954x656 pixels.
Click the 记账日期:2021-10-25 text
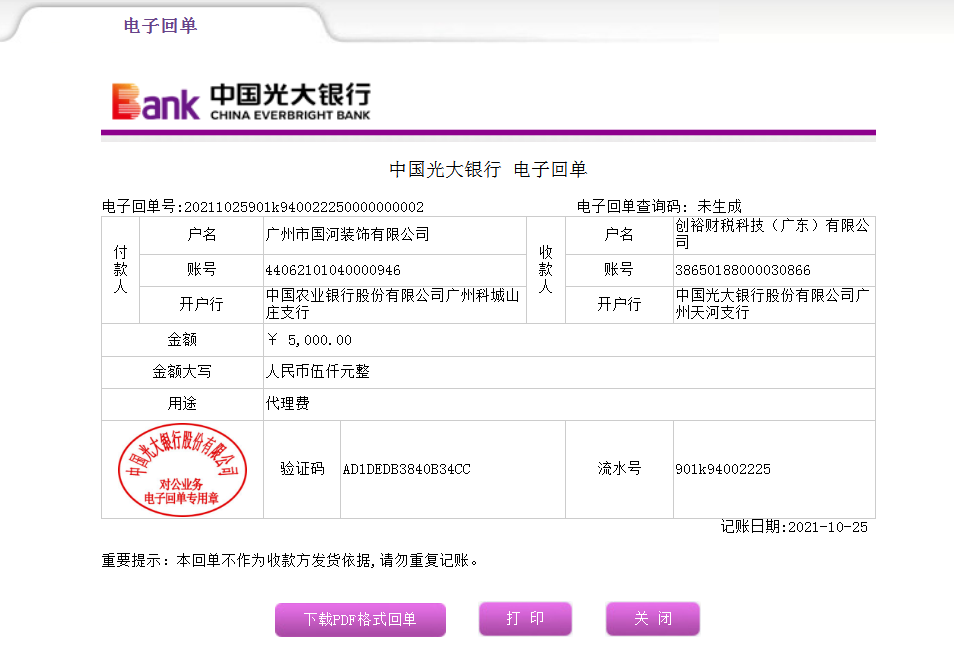coord(794,527)
